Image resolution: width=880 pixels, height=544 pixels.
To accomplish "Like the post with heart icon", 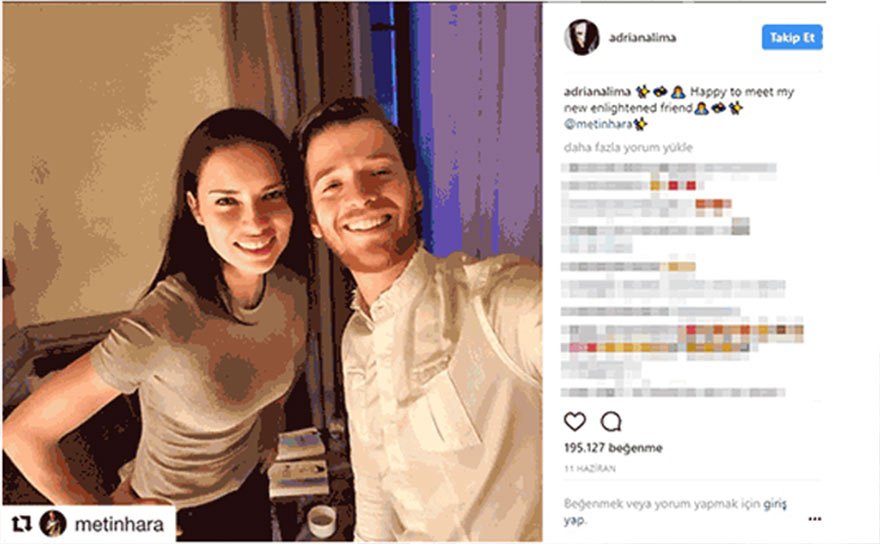I will (575, 421).
